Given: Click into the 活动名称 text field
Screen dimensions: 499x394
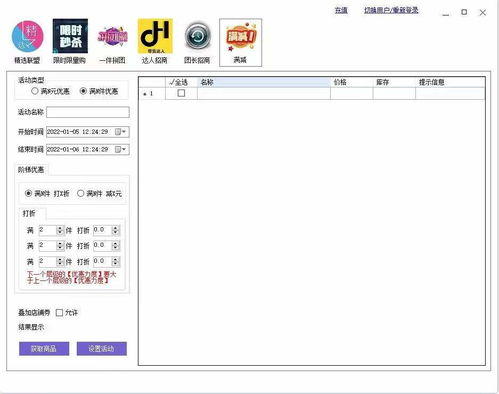Looking at the screenshot, I should click(88, 112).
